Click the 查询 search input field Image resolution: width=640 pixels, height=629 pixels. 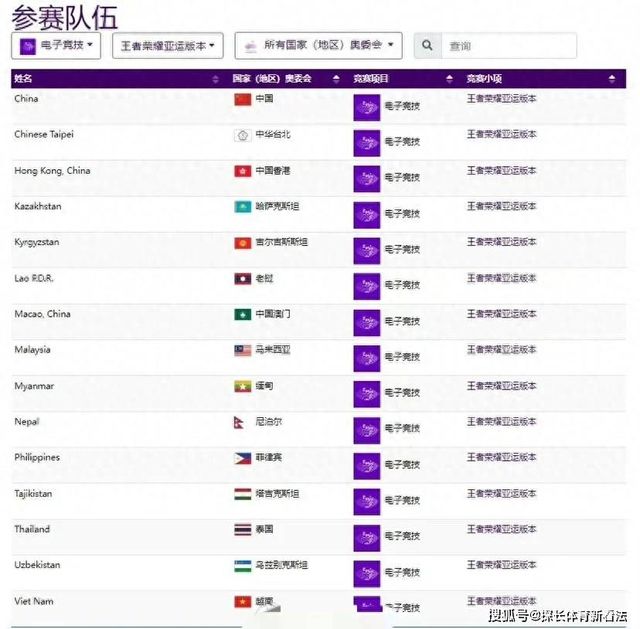click(509, 46)
